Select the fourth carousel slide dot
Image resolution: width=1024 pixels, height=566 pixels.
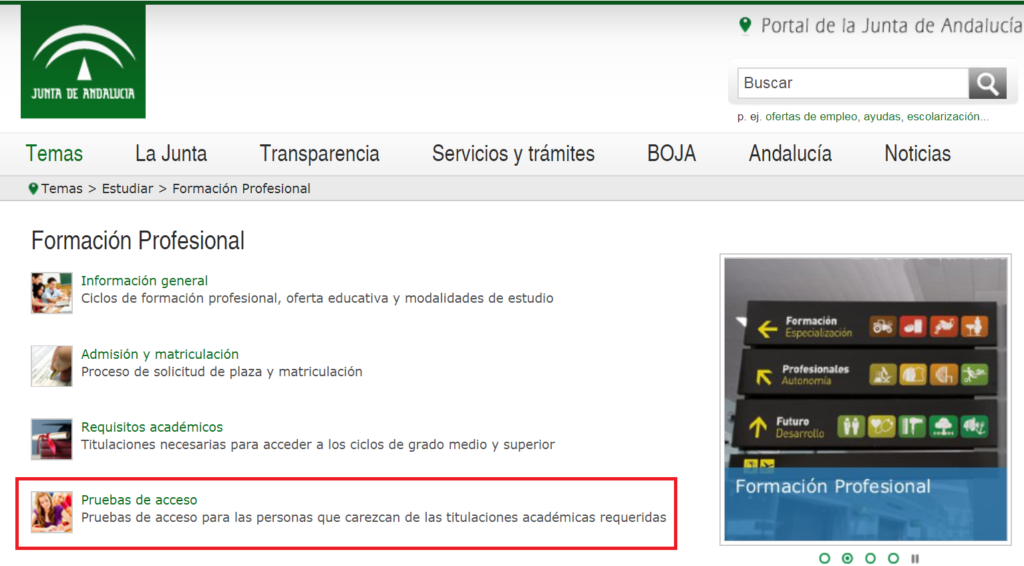tap(892, 558)
